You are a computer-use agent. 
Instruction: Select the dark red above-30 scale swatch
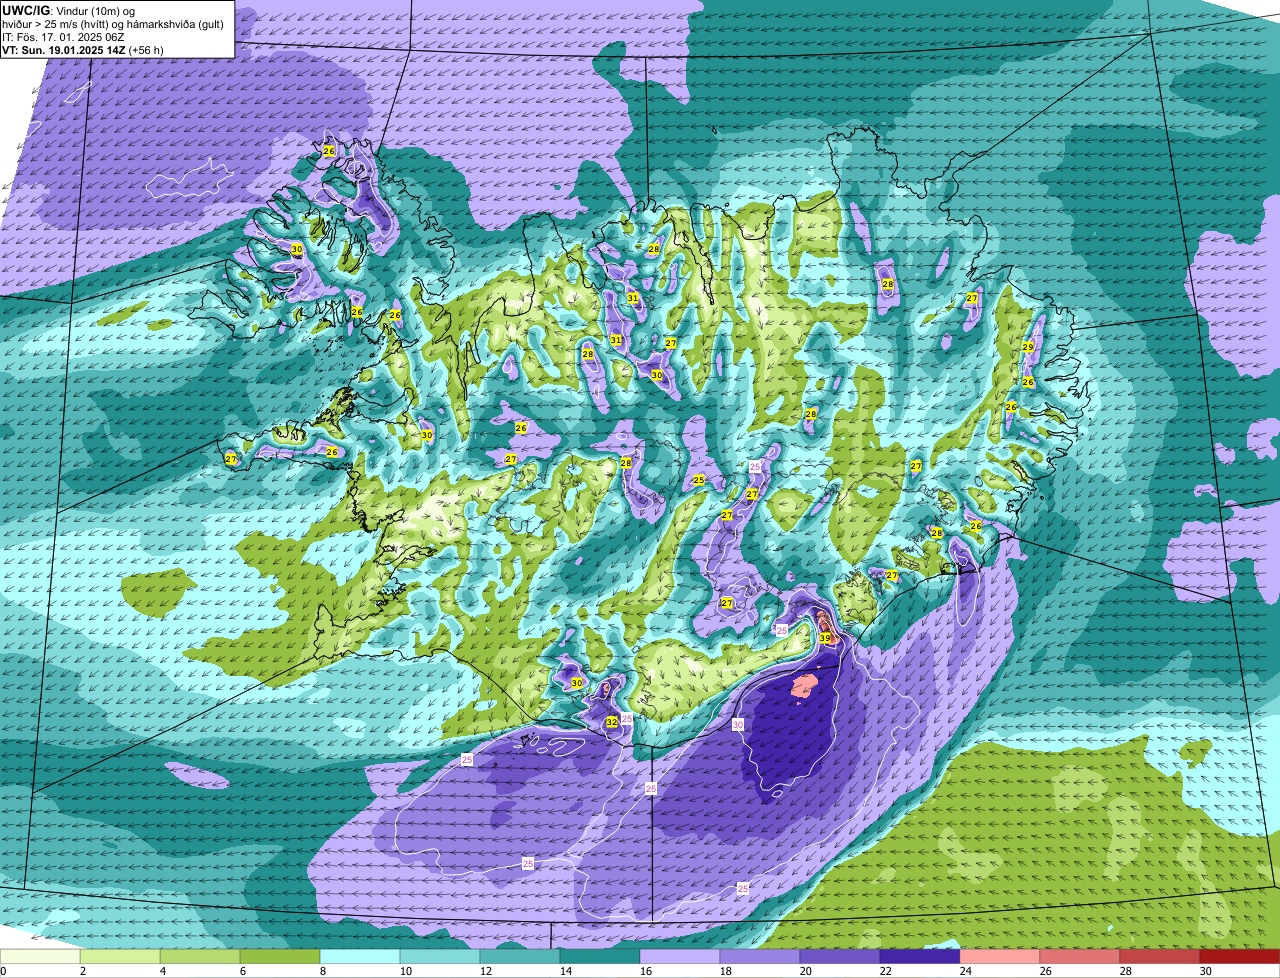click(x=1240, y=957)
